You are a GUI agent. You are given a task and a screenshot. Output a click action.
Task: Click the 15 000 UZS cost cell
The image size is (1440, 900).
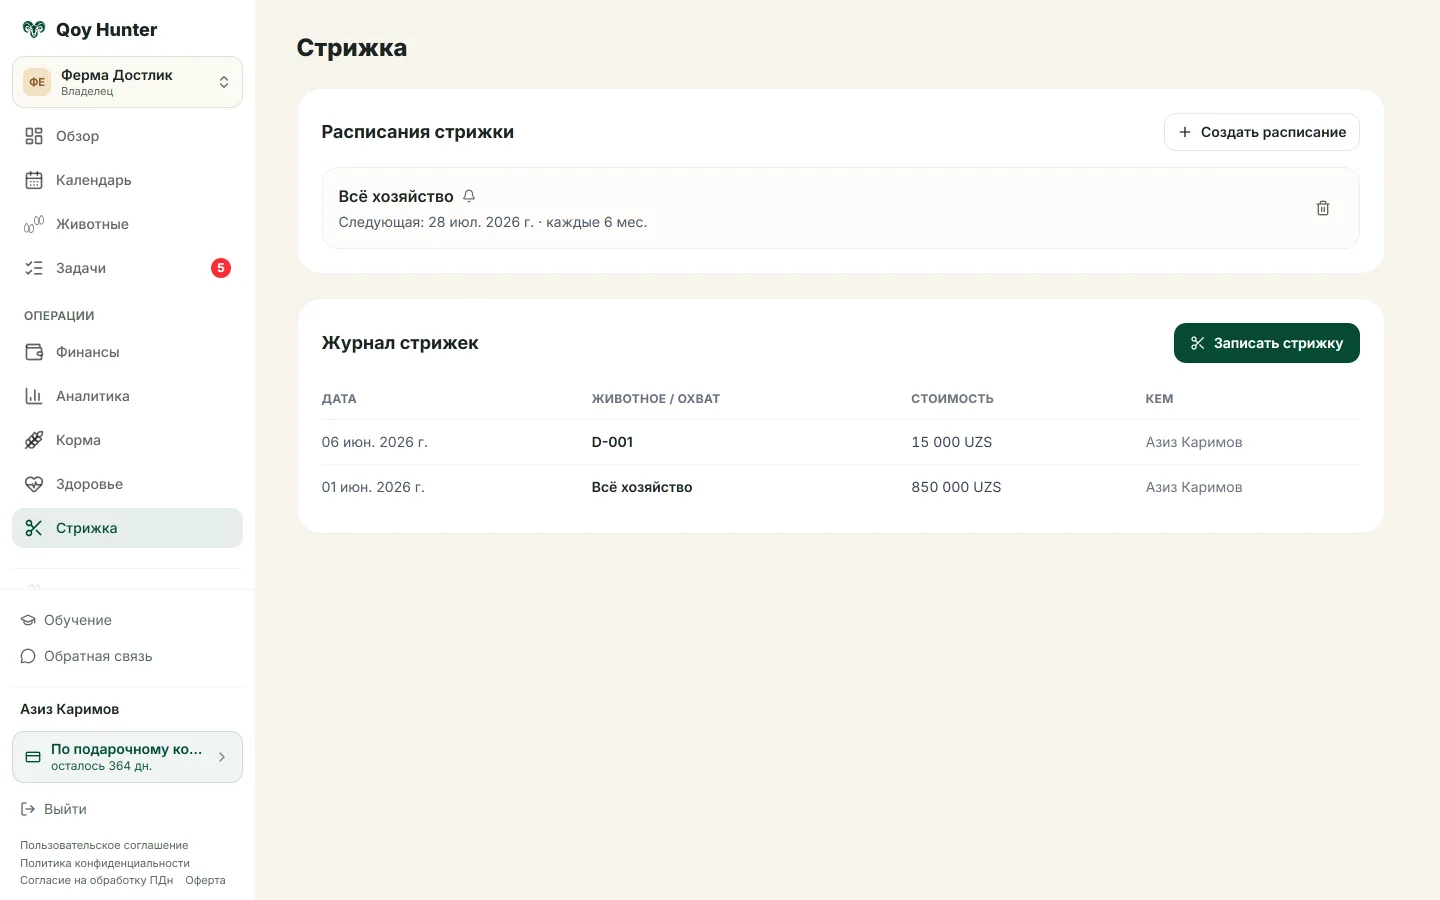click(x=952, y=442)
